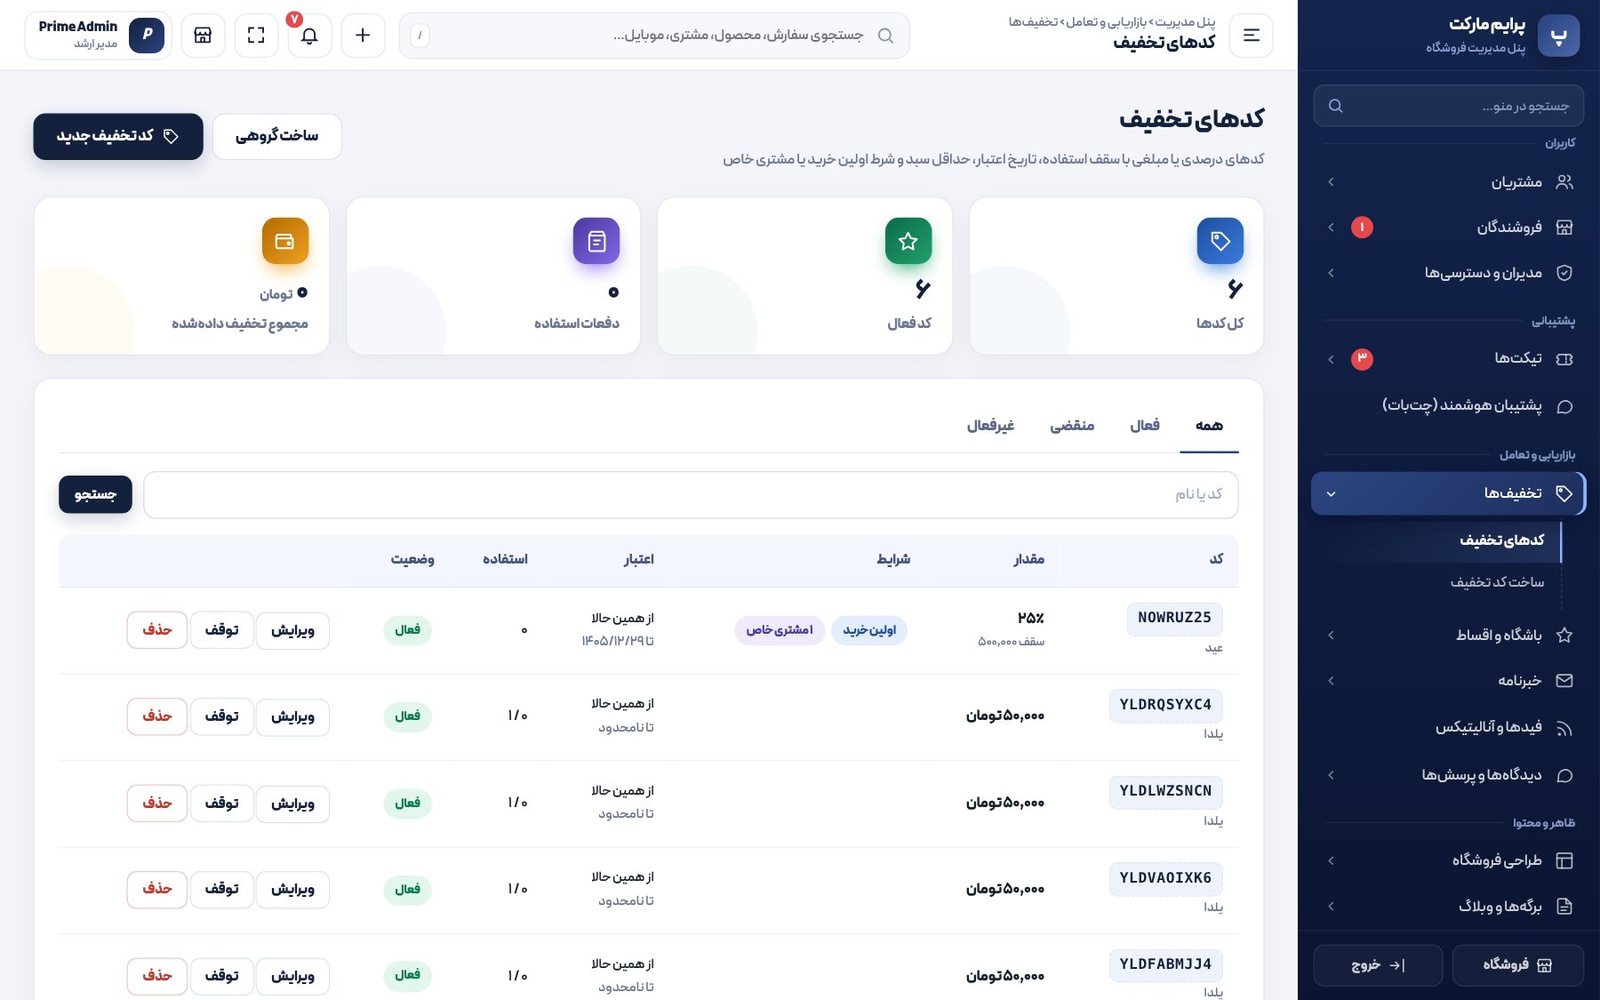1600x1000 pixels.
Task: Collapse the تخفیف‌ها menu chevron
Action: coord(1331,494)
